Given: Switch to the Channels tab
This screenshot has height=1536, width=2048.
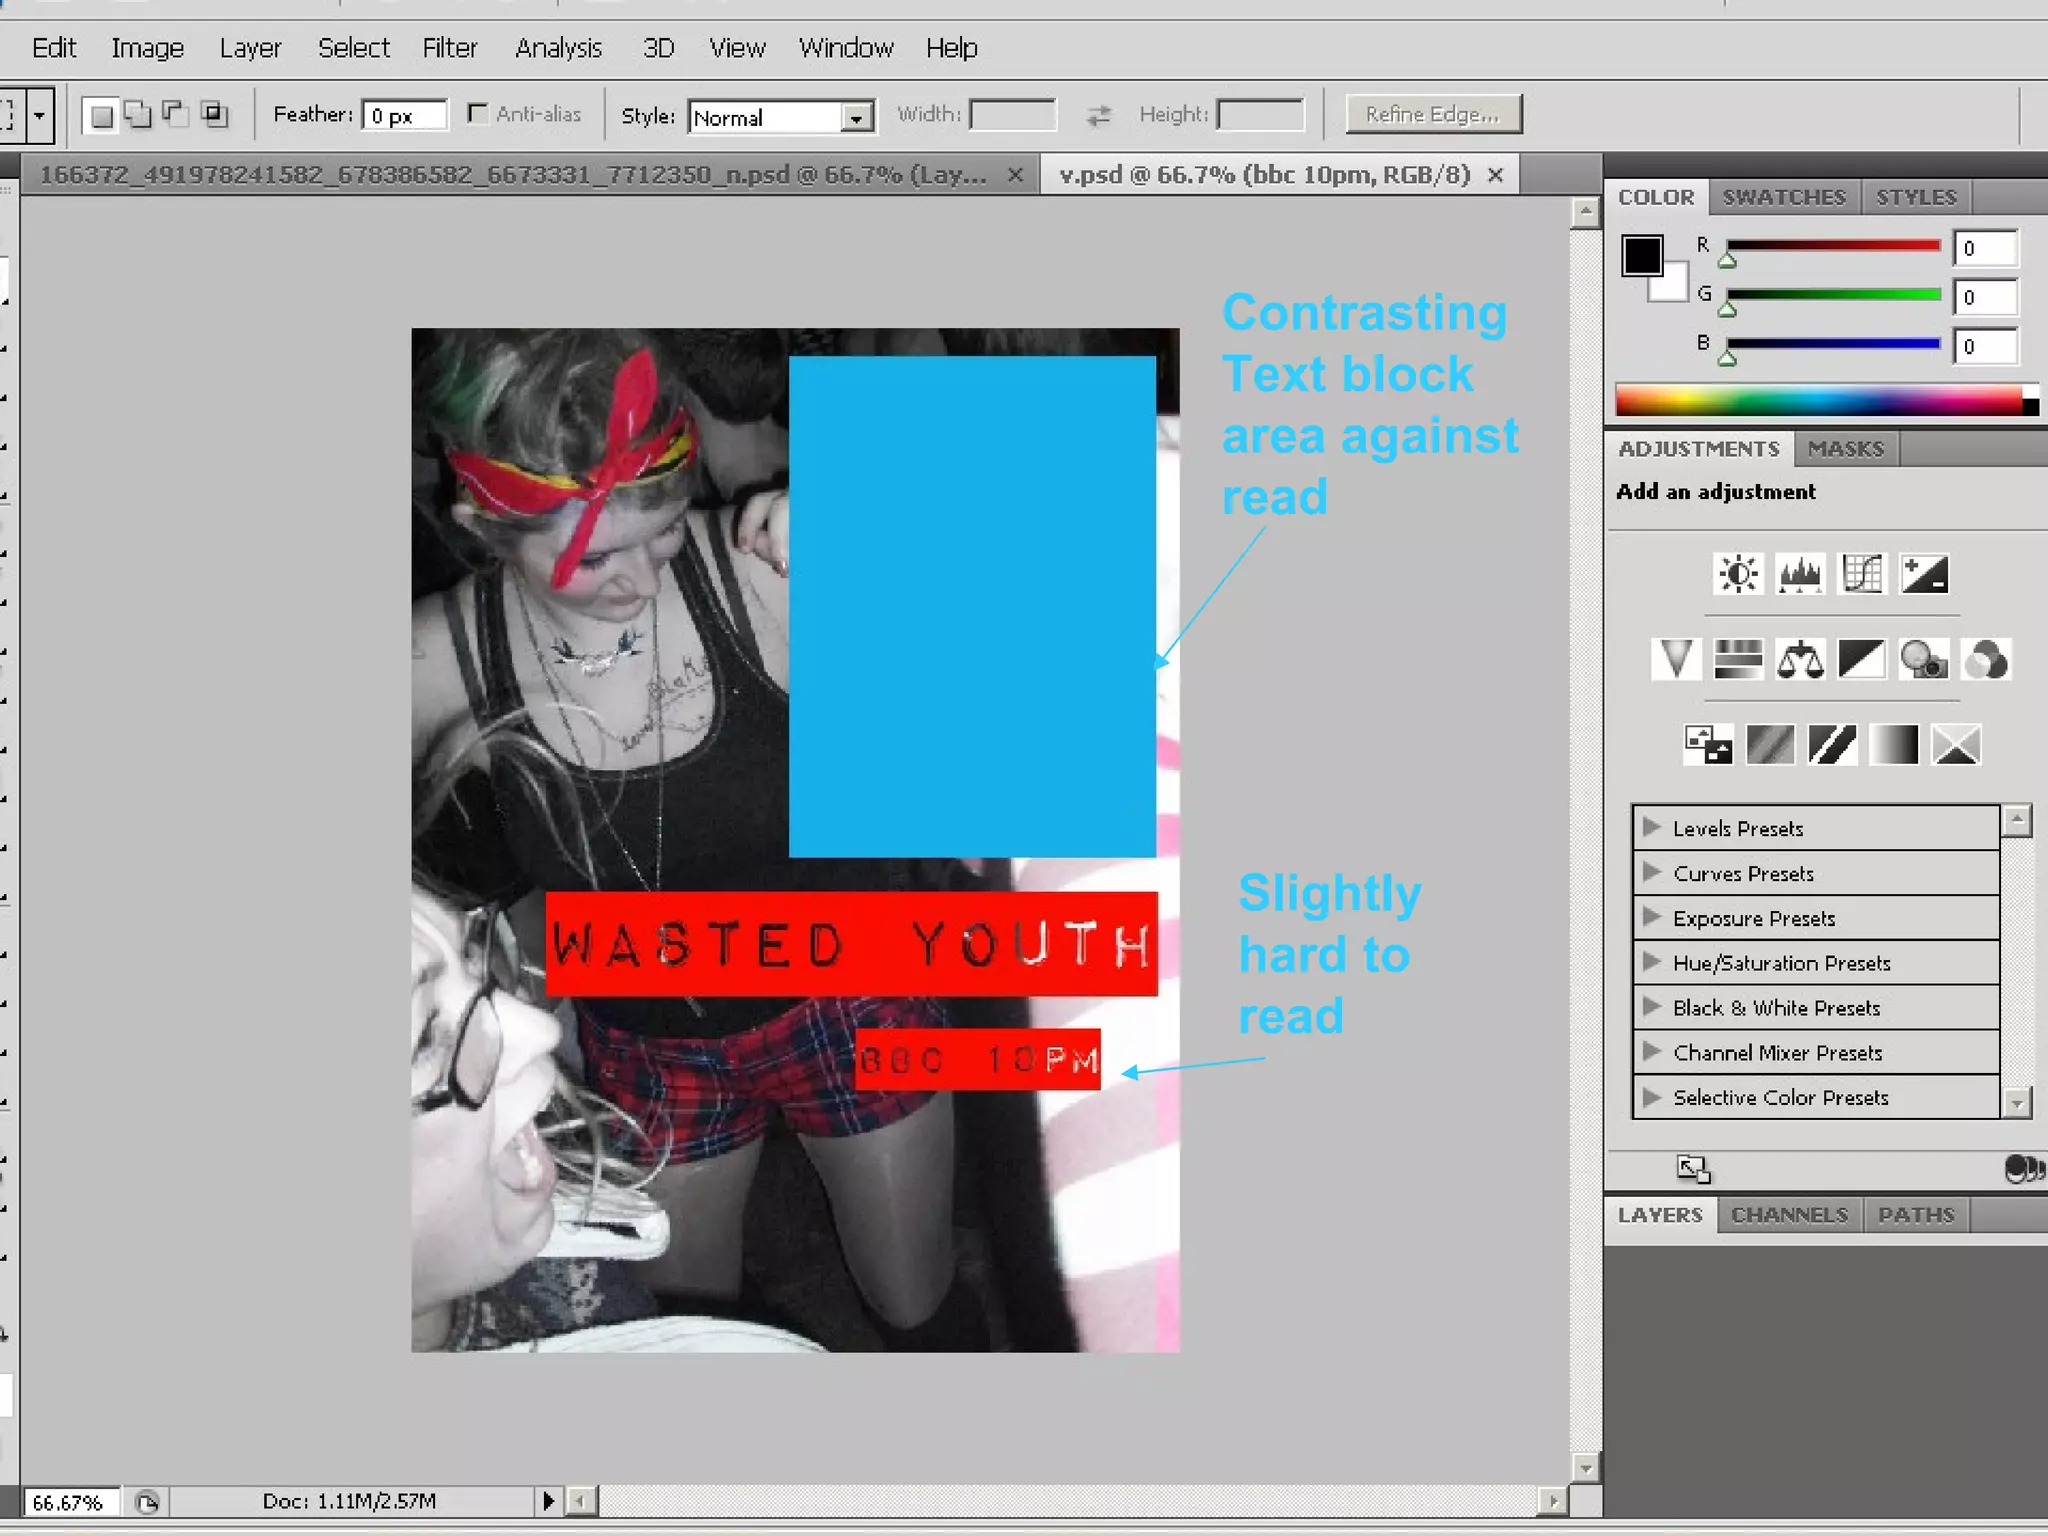Looking at the screenshot, I should [x=1789, y=1215].
